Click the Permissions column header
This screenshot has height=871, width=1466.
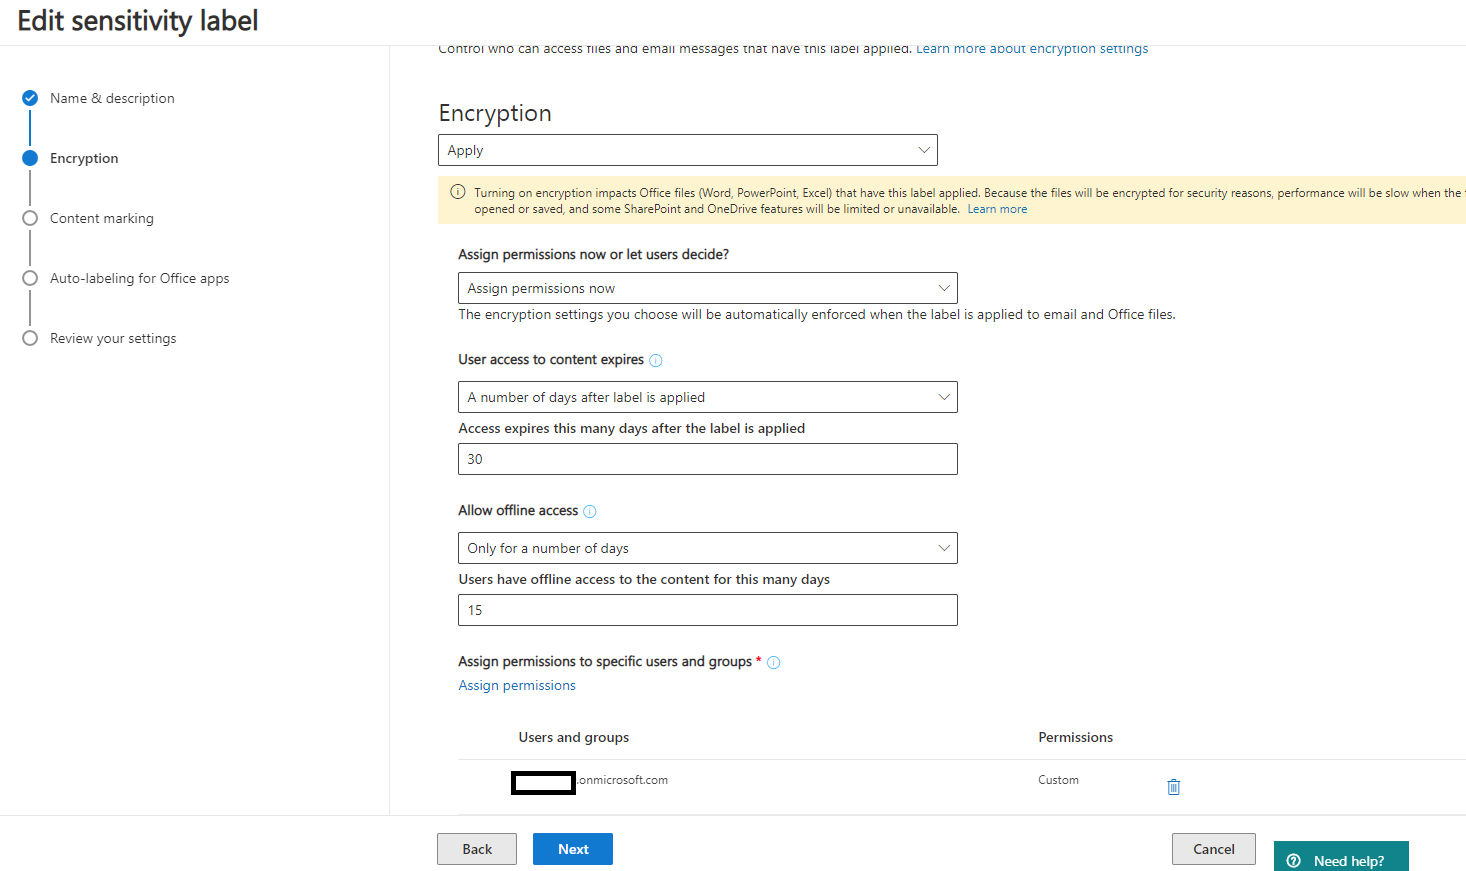coord(1075,737)
